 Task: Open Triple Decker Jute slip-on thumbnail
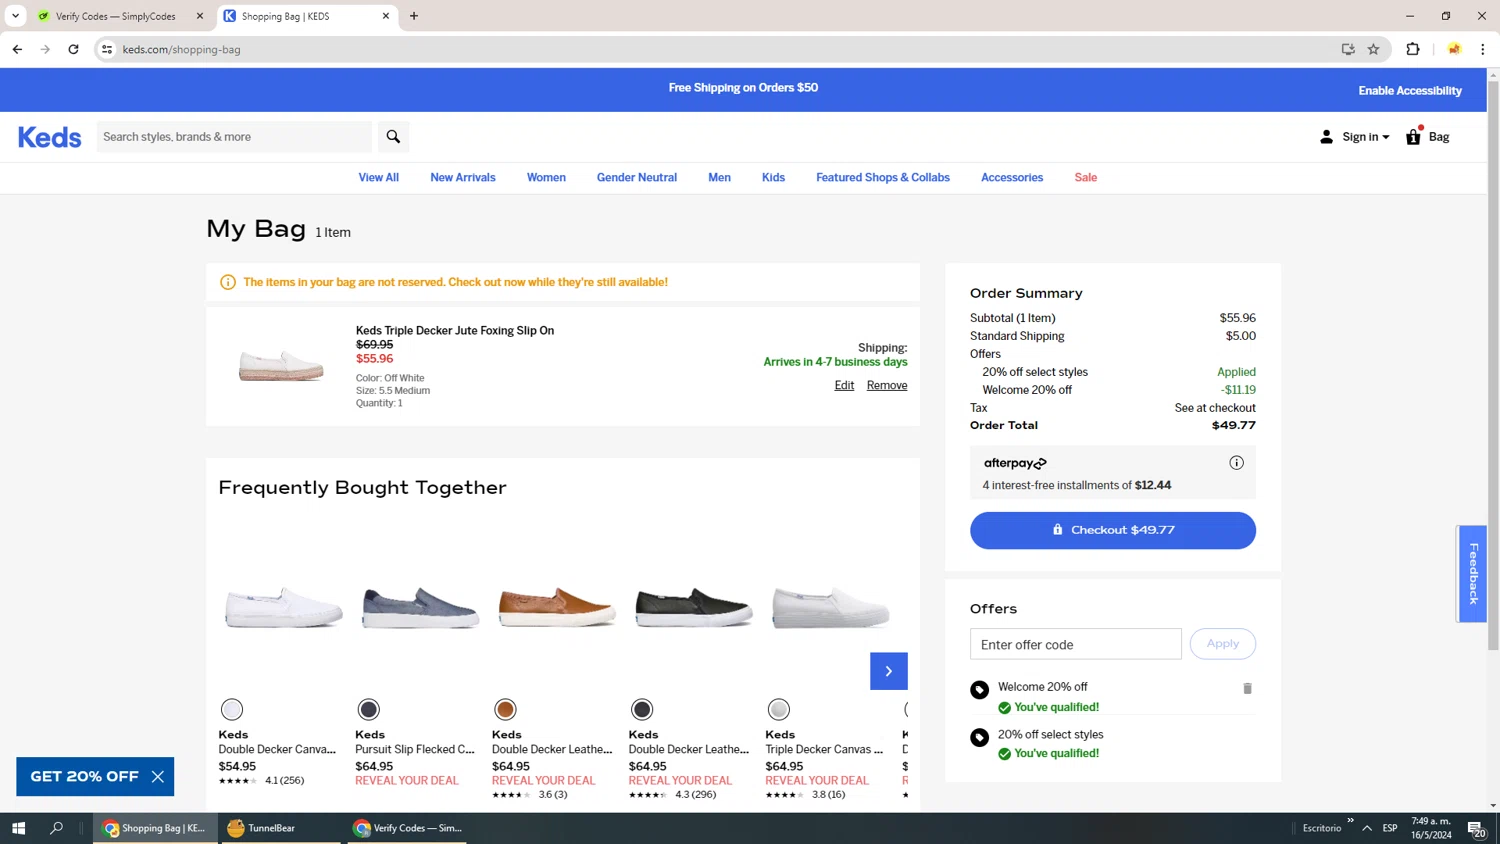[x=281, y=366]
